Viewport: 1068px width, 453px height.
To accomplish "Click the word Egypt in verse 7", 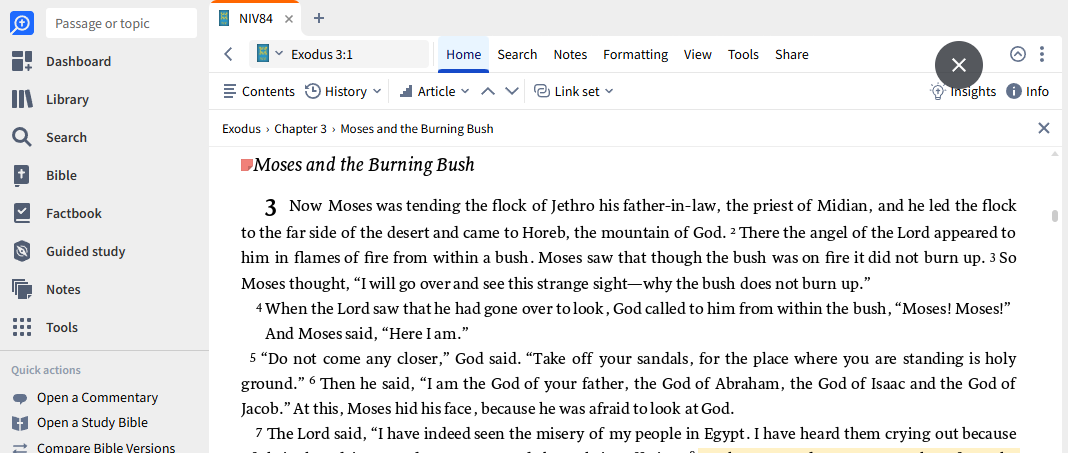I will [725, 434].
